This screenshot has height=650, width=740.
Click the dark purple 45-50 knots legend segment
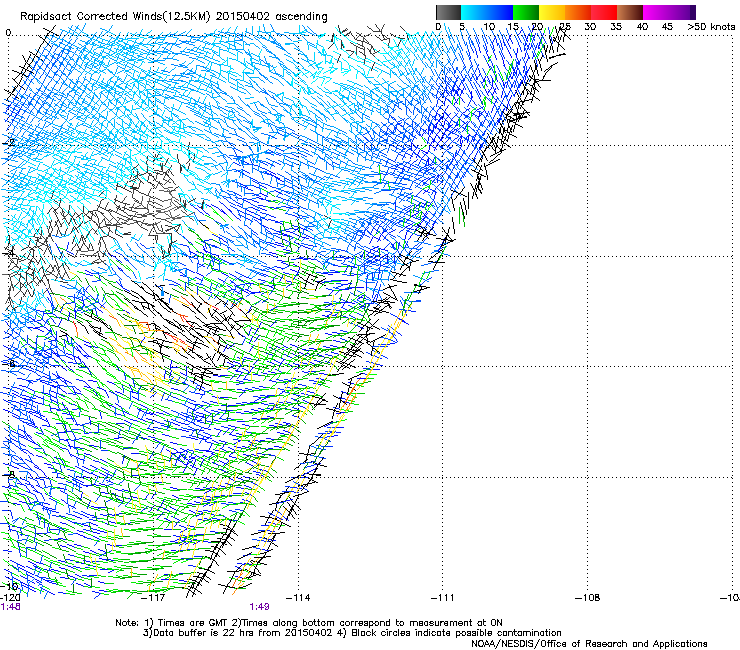pos(682,12)
